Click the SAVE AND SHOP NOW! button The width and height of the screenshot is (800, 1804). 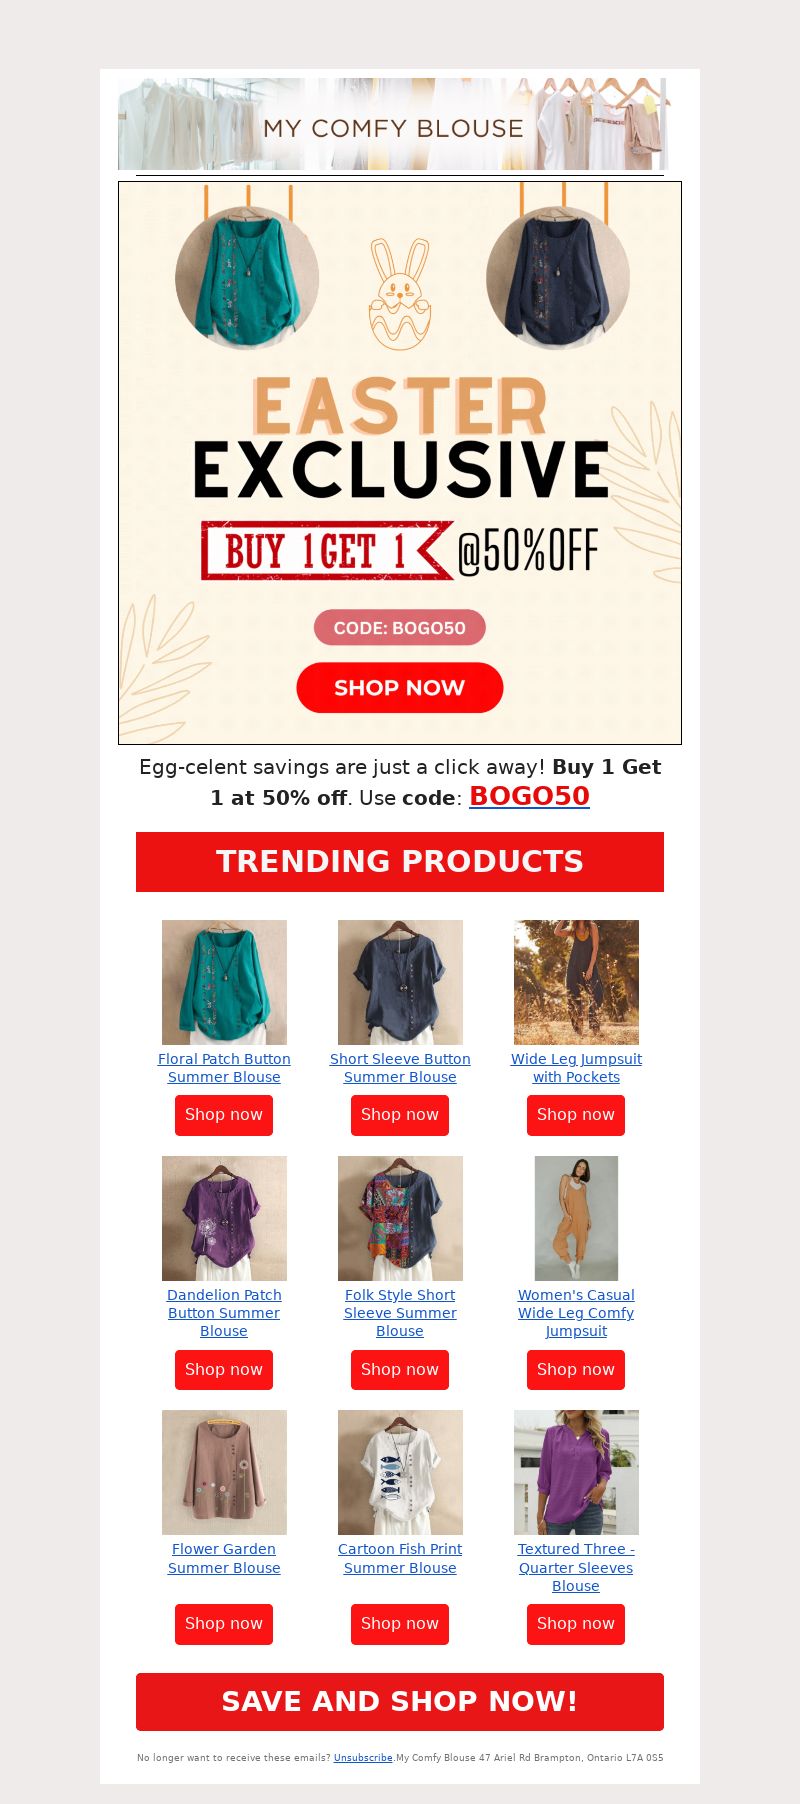click(x=400, y=1702)
